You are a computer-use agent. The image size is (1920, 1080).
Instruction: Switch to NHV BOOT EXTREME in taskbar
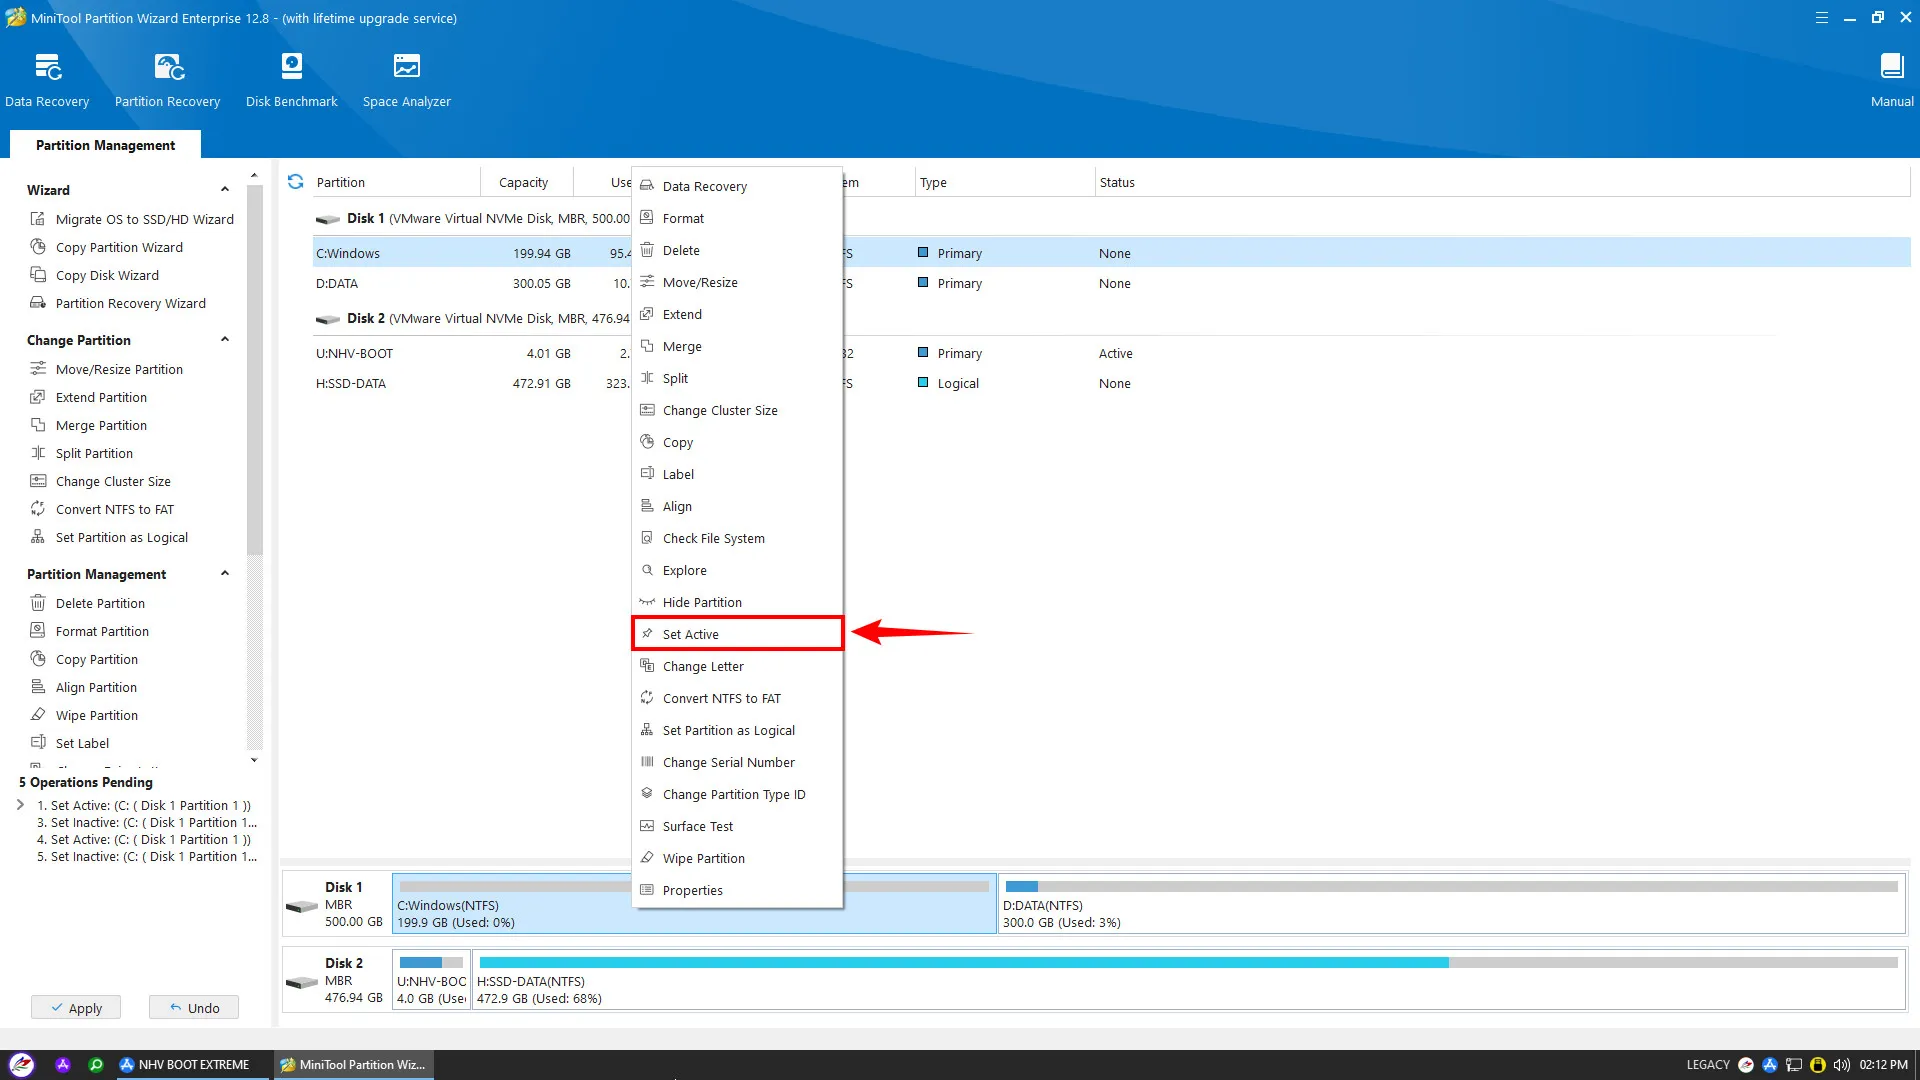(x=184, y=1064)
